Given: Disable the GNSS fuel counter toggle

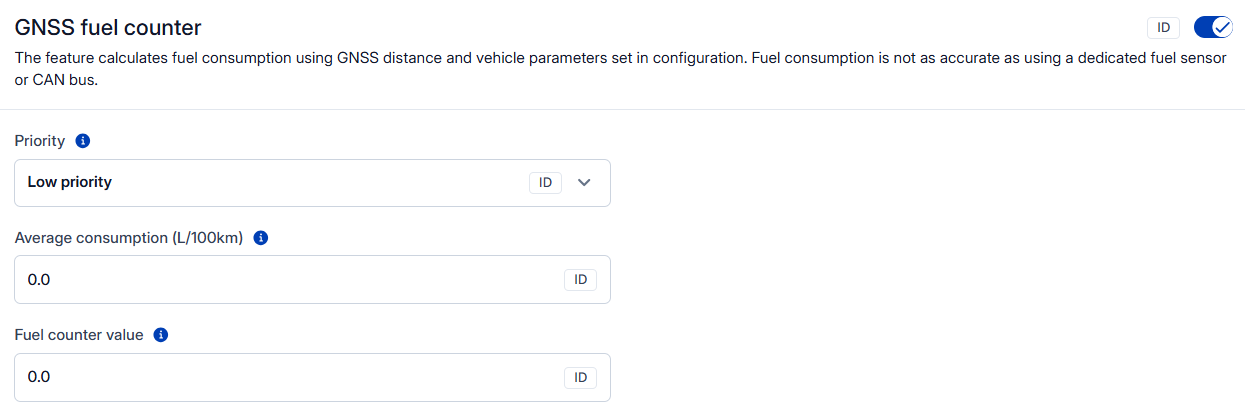Looking at the screenshot, I should [x=1213, y=28].
